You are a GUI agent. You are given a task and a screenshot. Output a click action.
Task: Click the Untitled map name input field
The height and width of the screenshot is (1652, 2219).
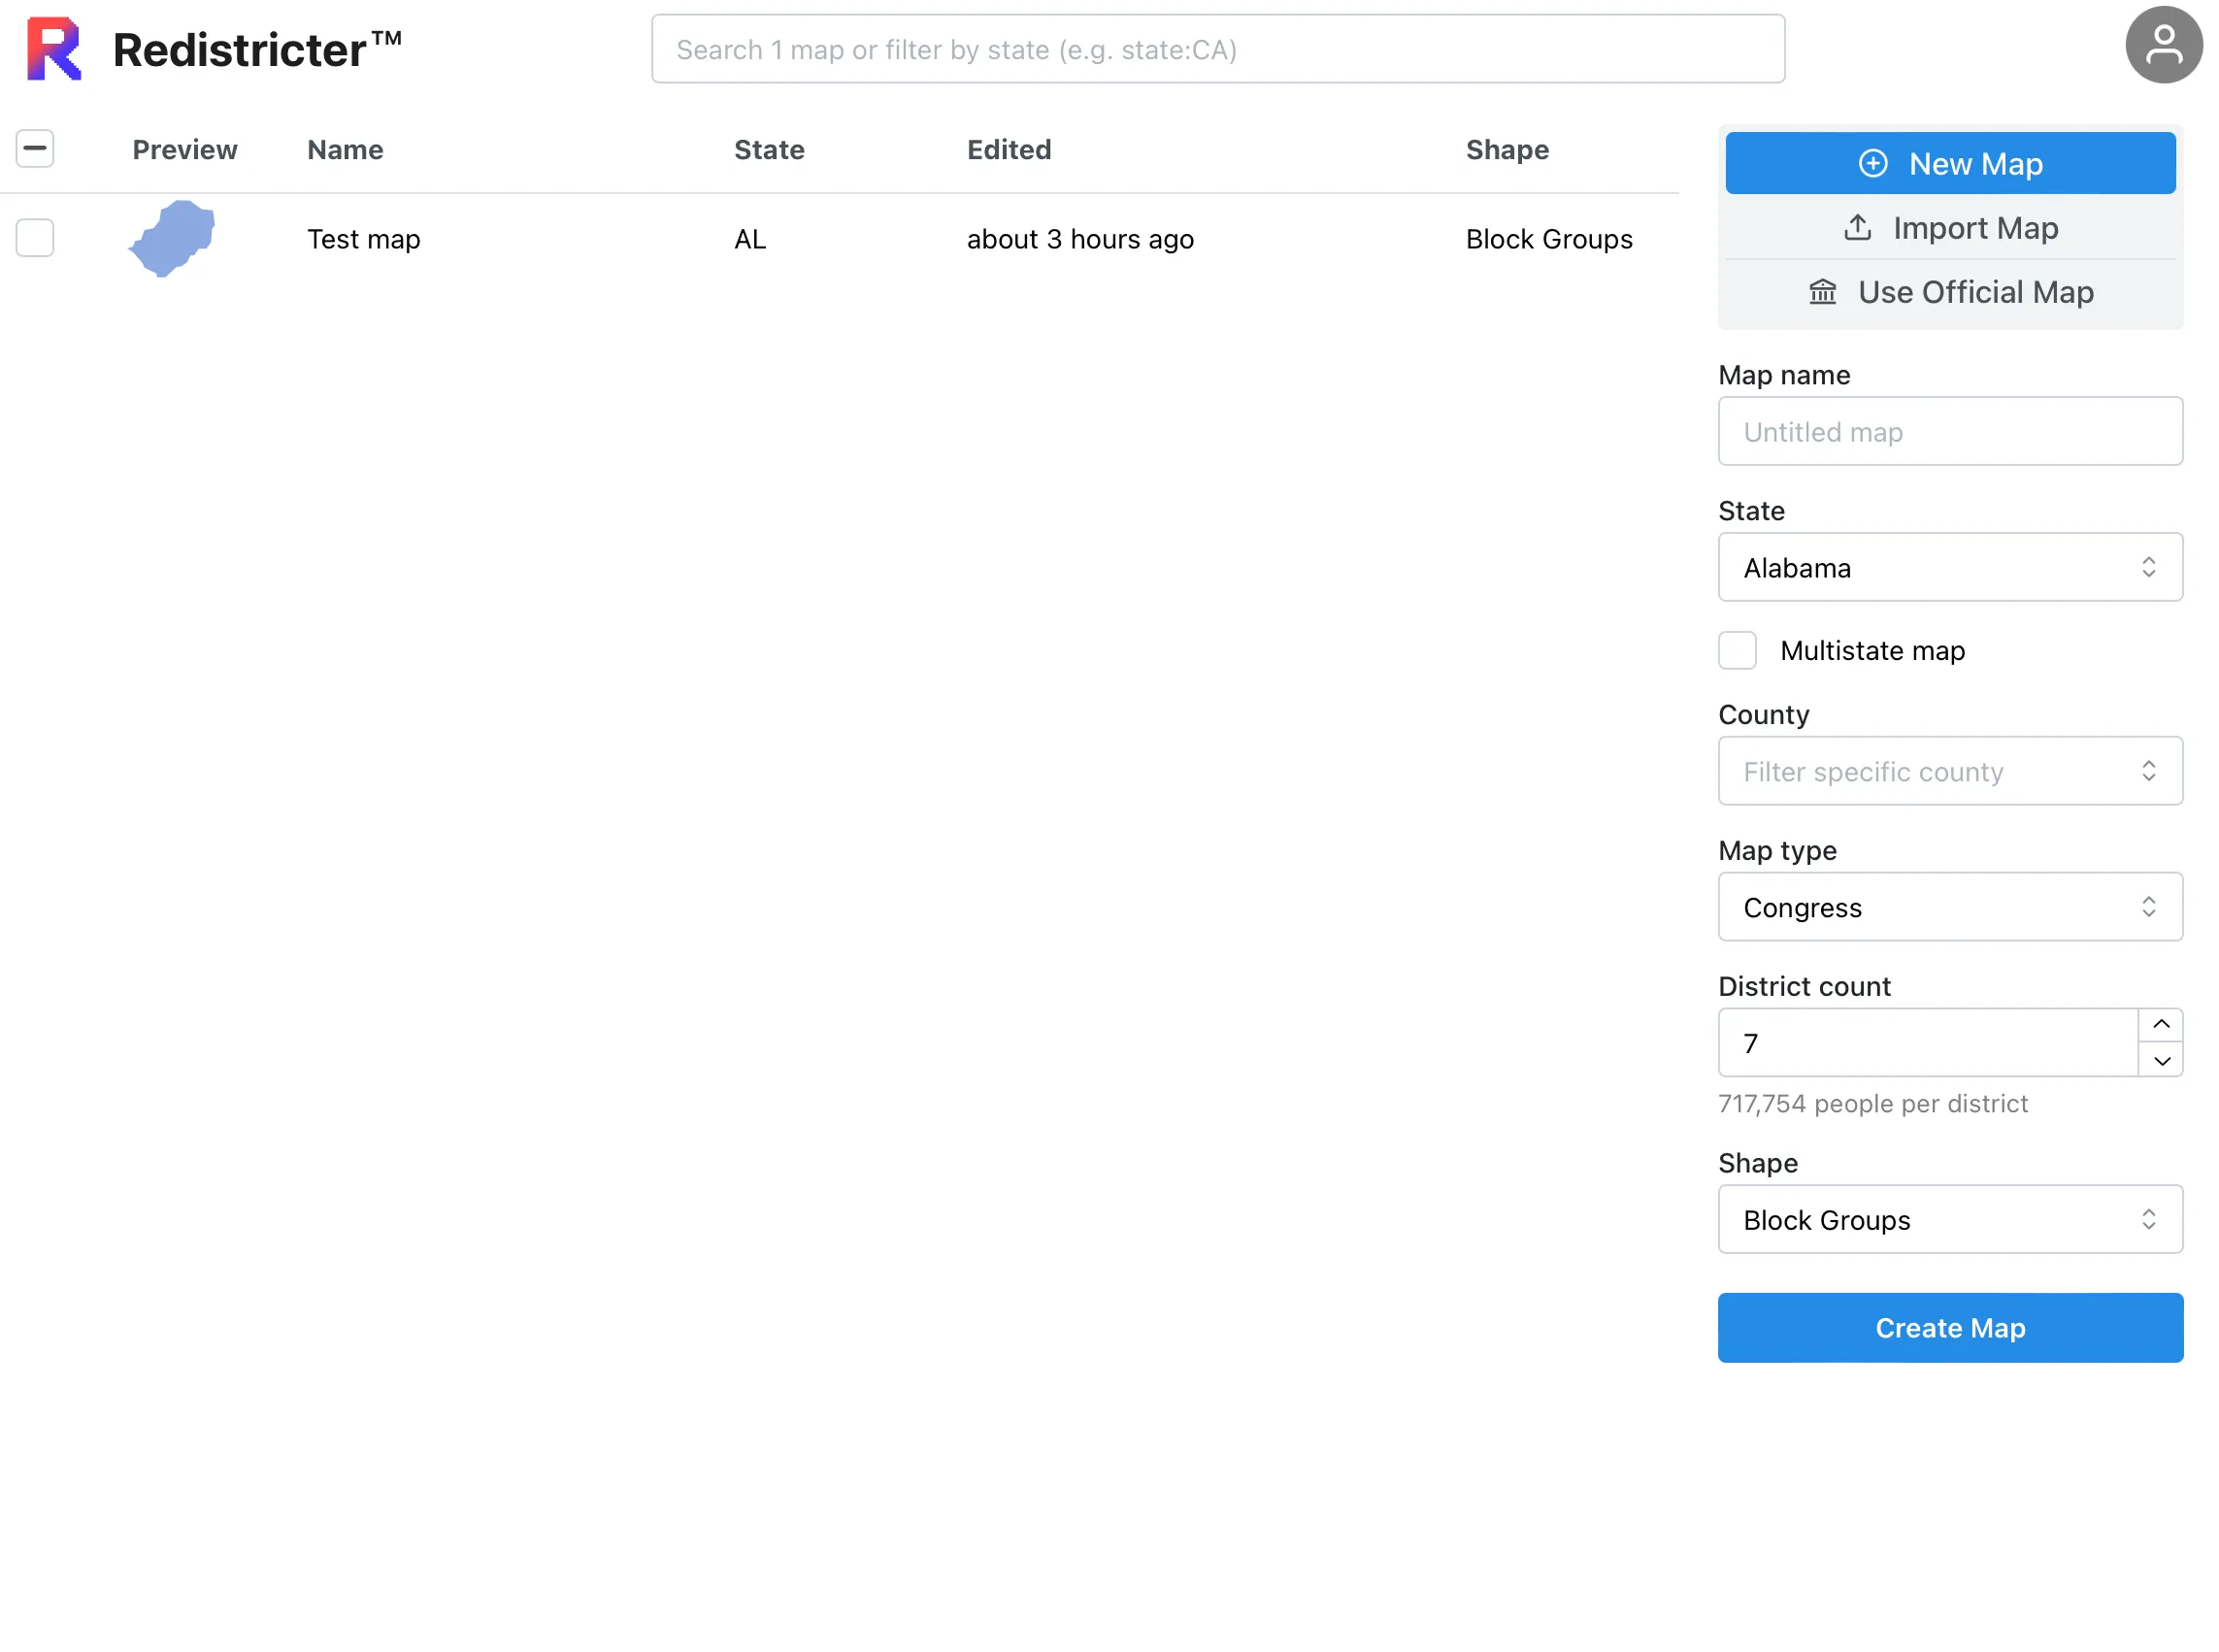tap(1948, 430)
